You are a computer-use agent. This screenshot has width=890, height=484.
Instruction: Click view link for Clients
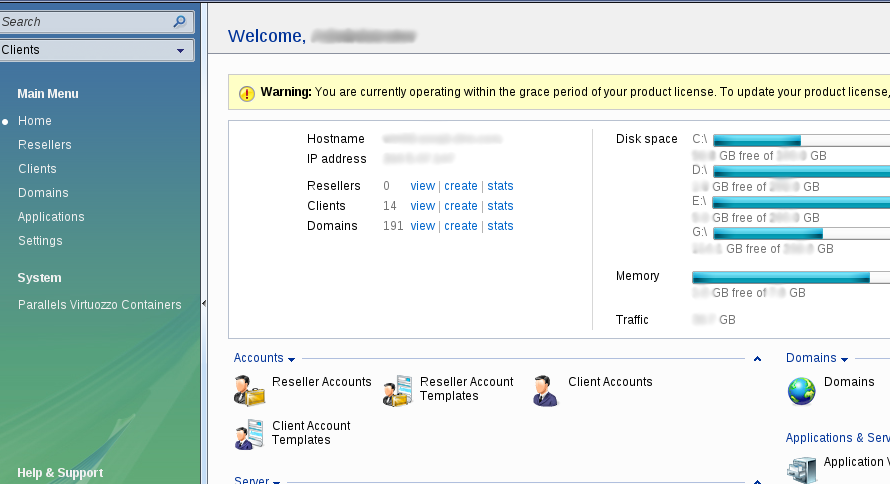[x=423, y=206]
